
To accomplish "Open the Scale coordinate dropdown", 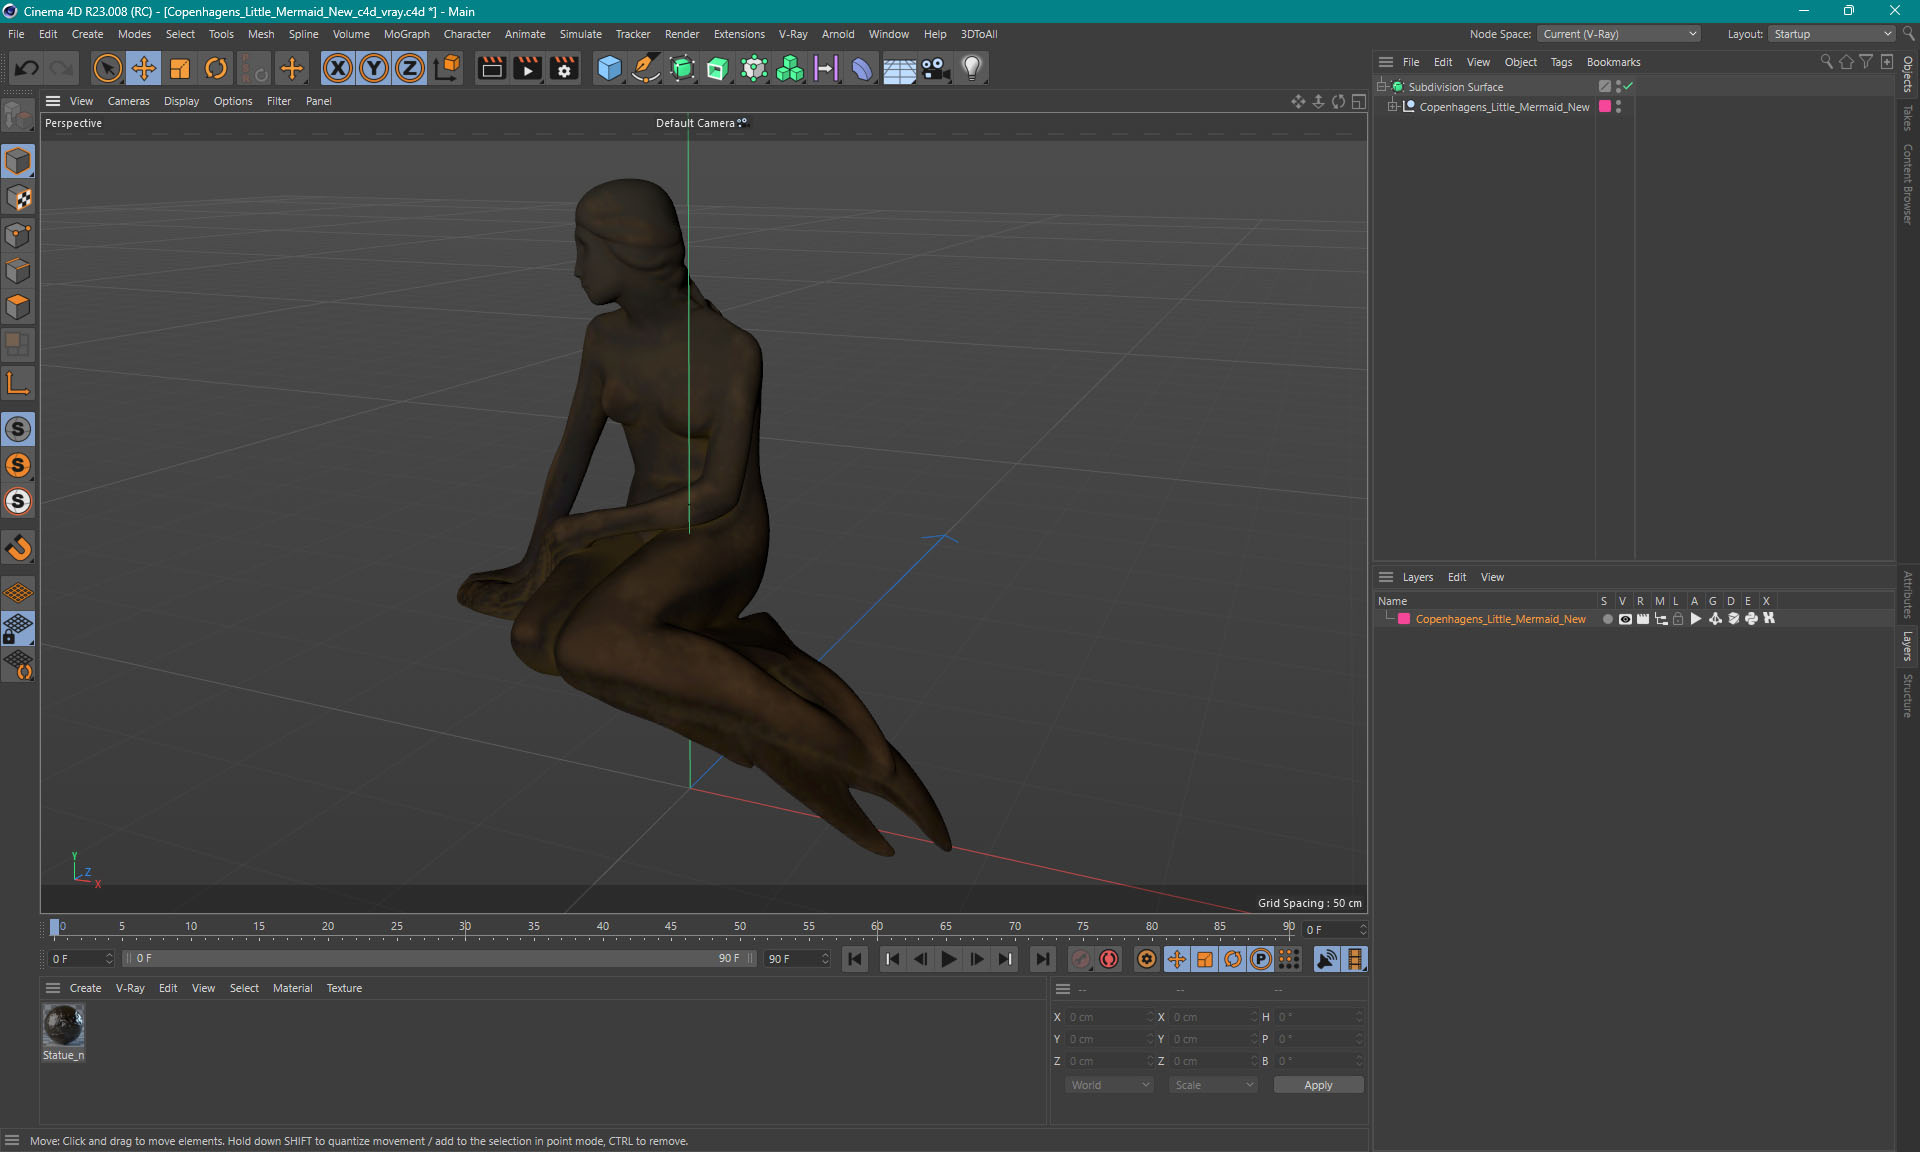I will click(1213, 1085).
